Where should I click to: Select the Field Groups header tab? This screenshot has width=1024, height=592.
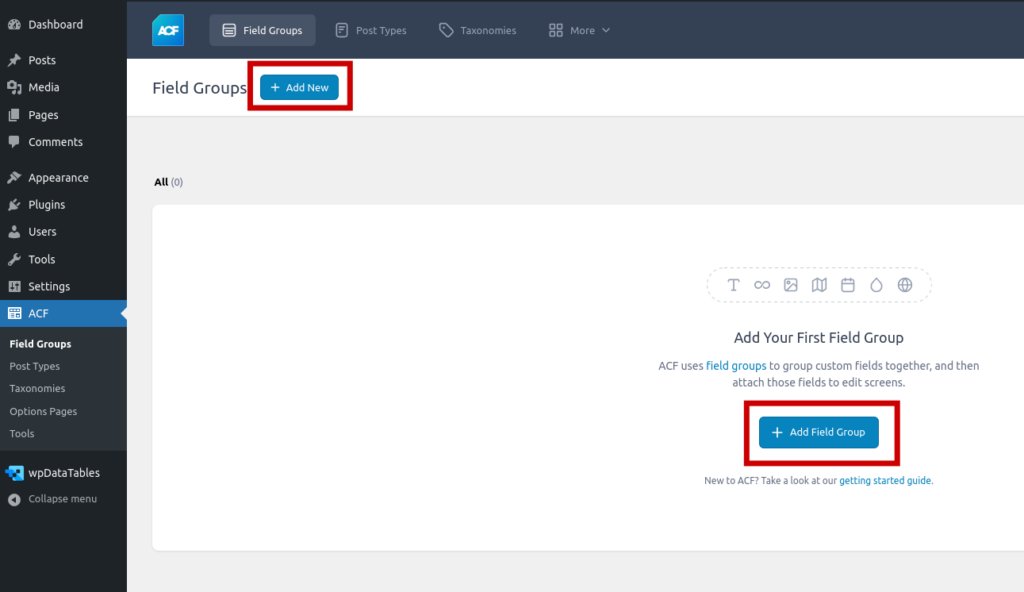262,31
